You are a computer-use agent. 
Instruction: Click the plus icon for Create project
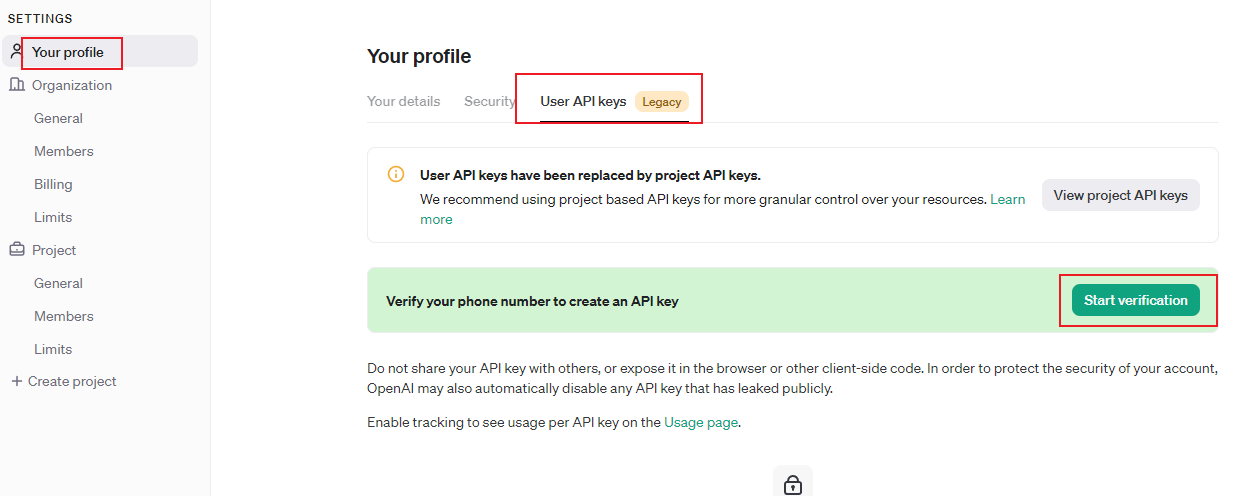[16, 381]
